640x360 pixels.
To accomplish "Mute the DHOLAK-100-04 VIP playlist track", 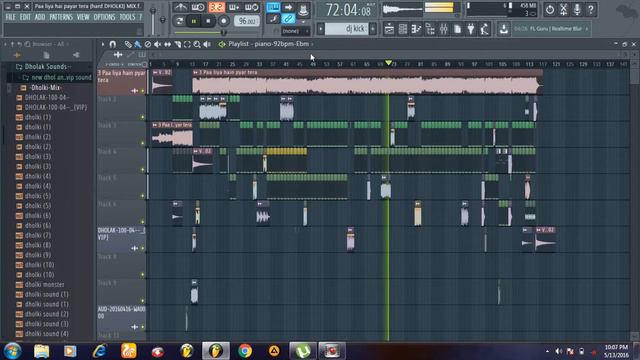I will pos(142,248).
